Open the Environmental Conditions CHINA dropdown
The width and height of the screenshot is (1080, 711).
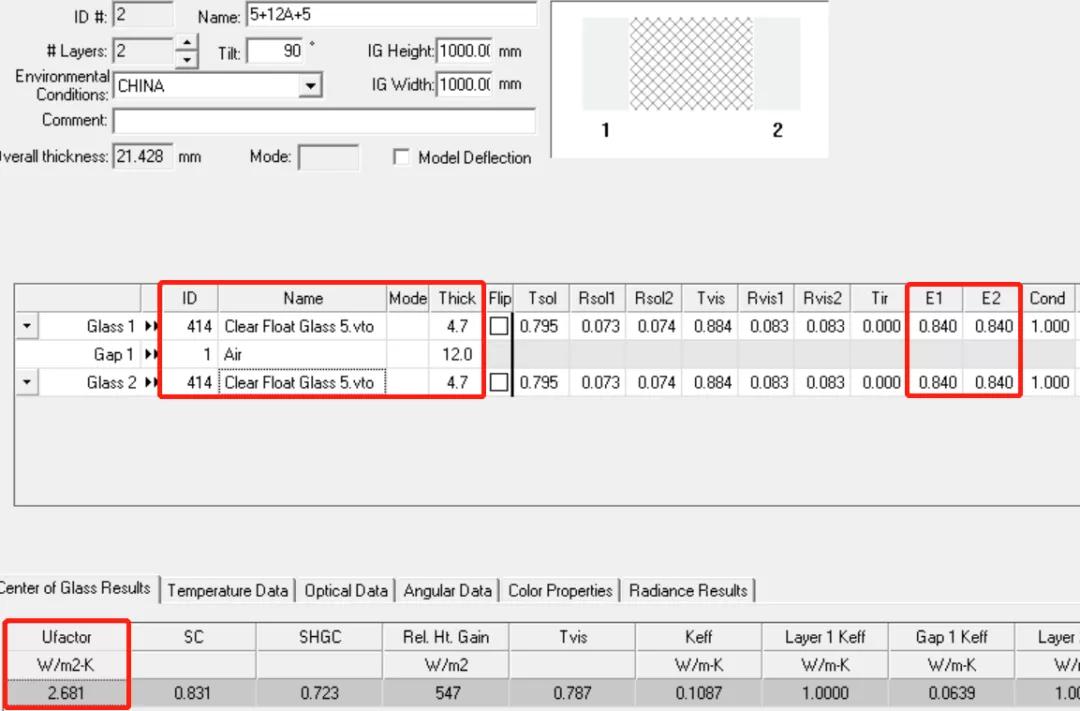311,86
